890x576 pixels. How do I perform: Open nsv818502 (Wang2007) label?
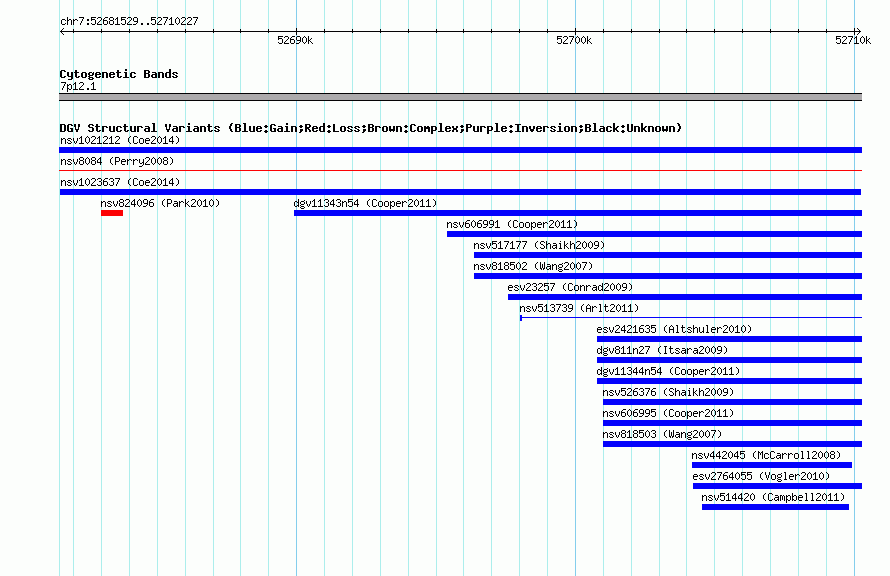pyautogui.click(x=533, y=266)
